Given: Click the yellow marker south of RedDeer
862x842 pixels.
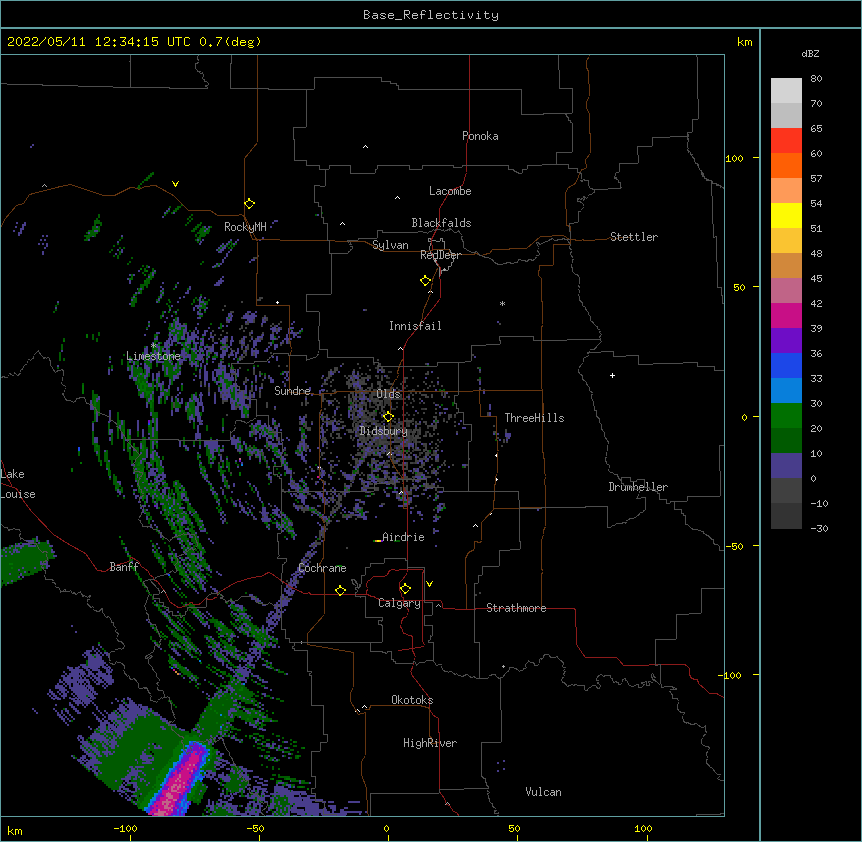Looking at the screenshot, I should tap(425, 280).
